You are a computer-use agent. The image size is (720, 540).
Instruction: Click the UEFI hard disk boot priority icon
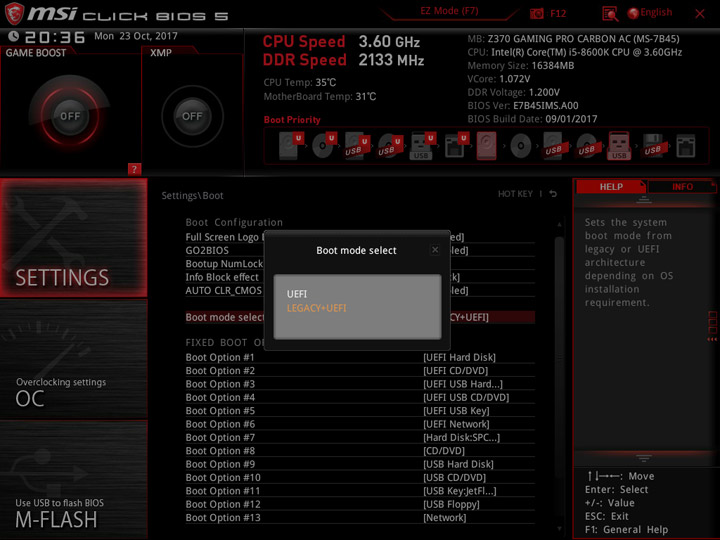tap(291, 146)
